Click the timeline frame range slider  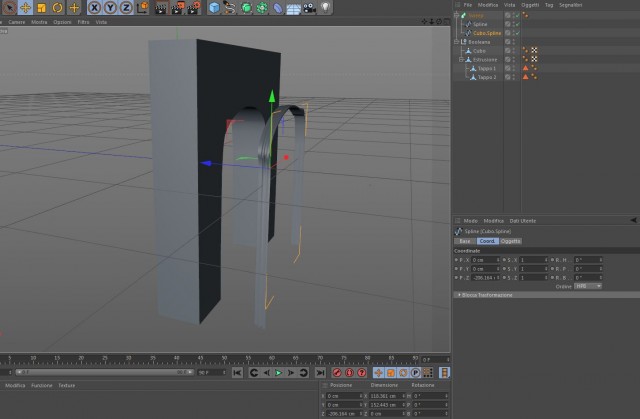pyautogui.click(x=104, y=372)
